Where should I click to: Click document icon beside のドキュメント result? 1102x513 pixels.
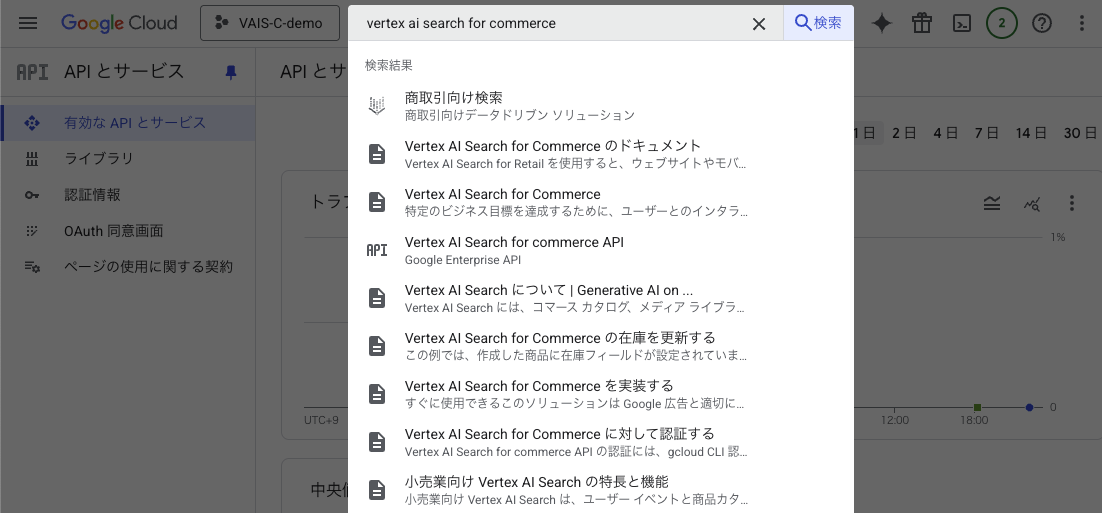point(377,154)
